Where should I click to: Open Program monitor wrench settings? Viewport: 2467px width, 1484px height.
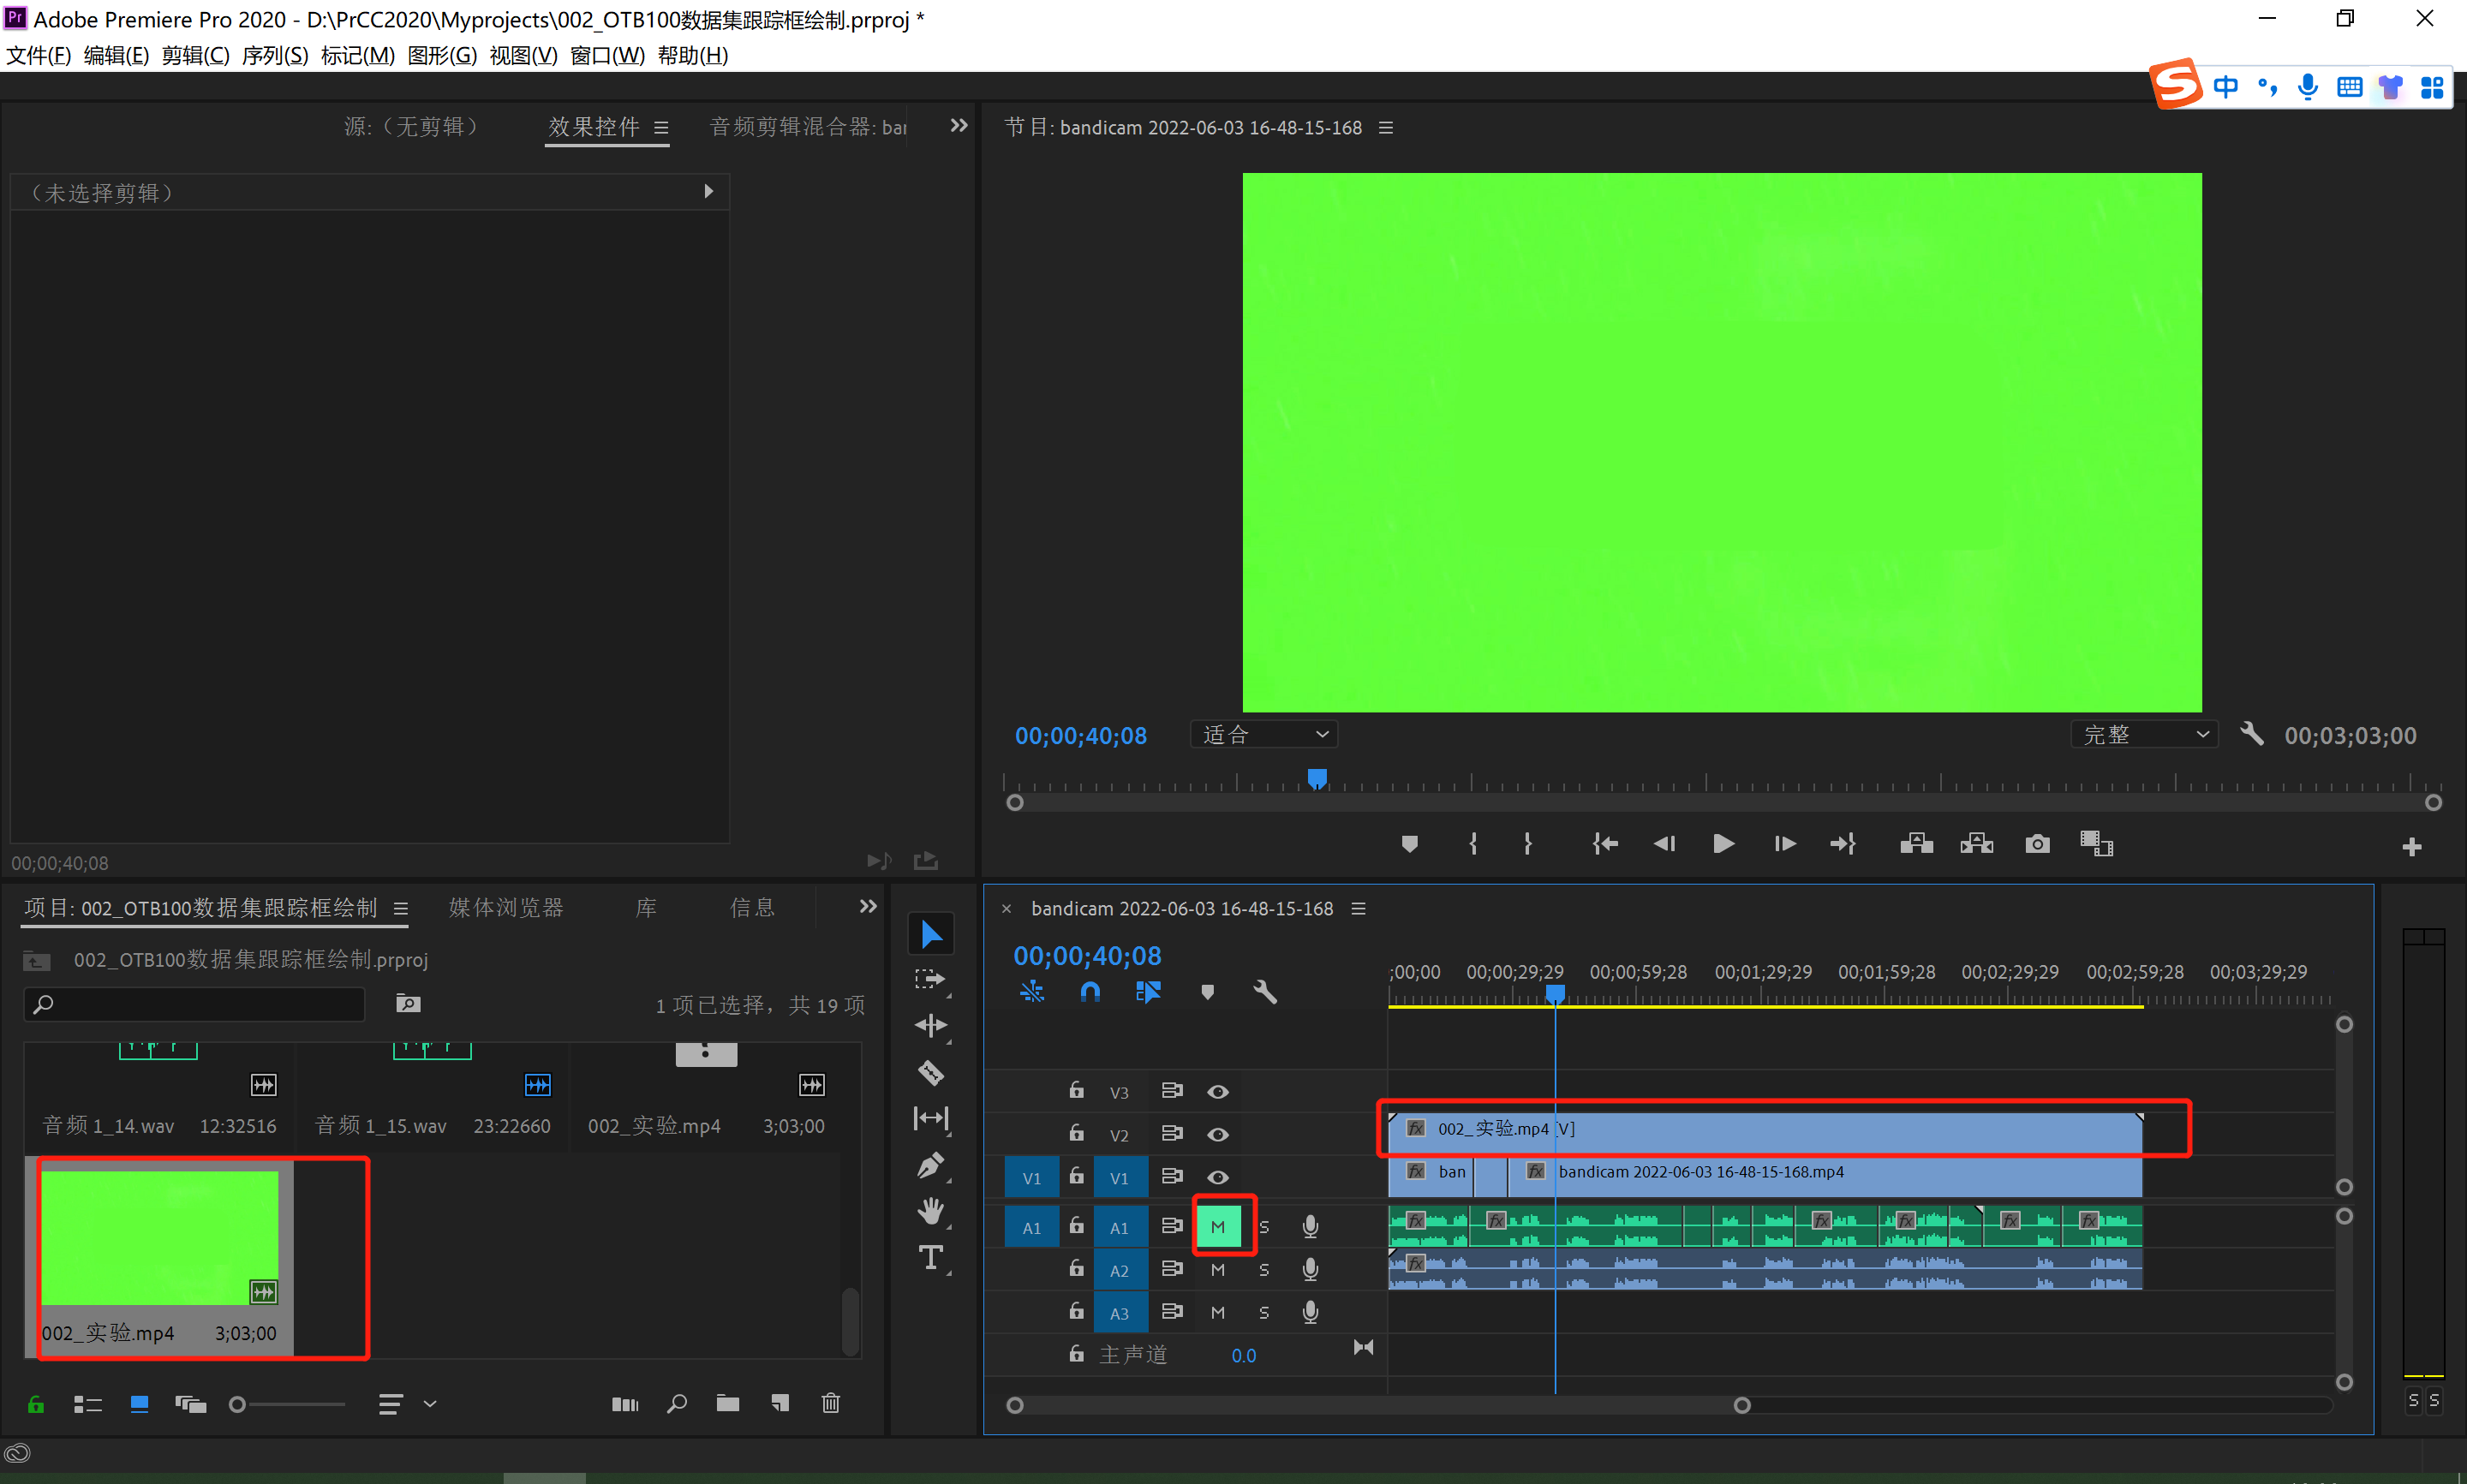(x=2252, y=735)
